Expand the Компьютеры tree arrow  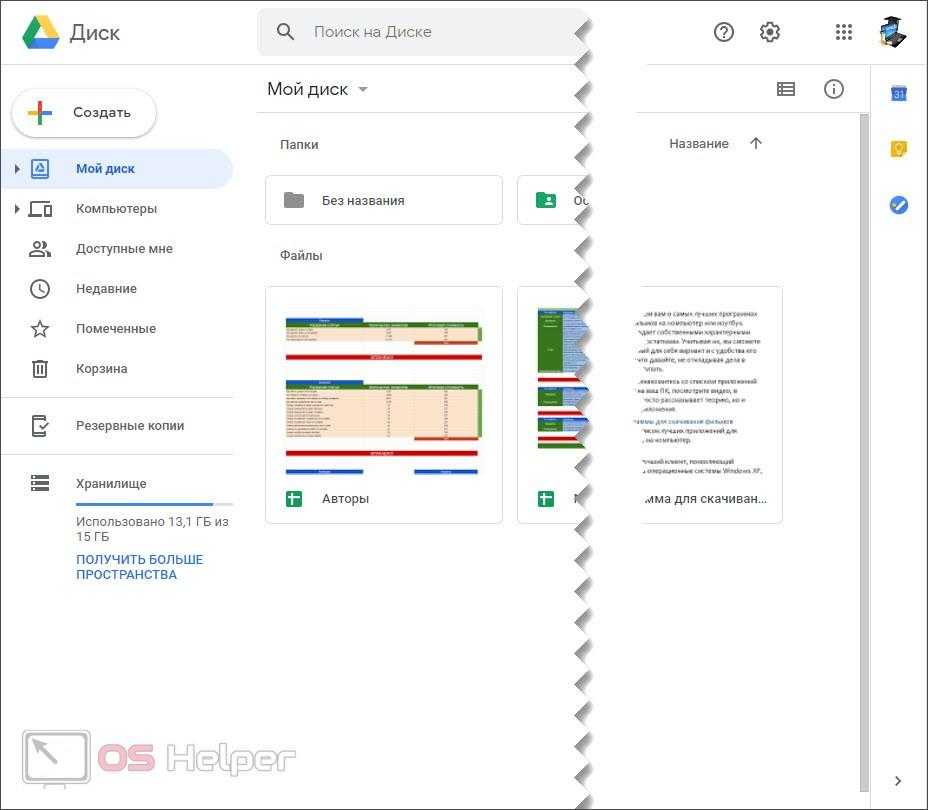17,209
